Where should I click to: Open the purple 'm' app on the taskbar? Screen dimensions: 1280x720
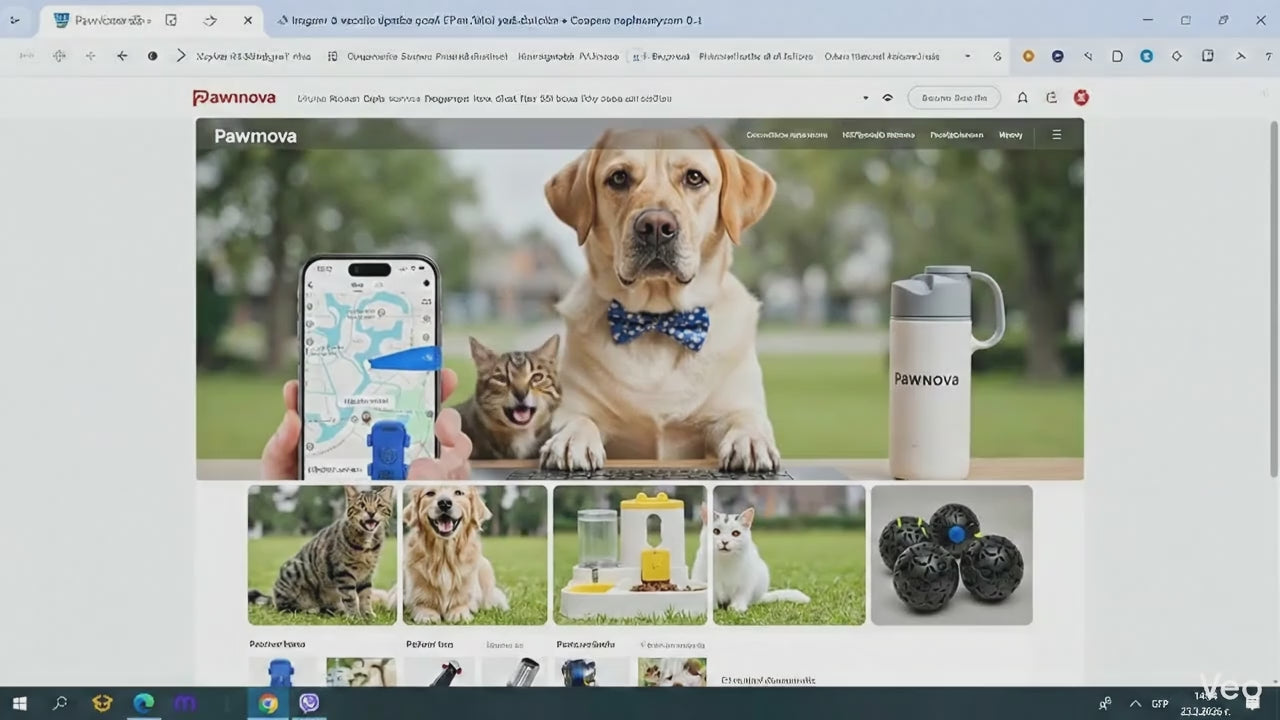point(185,703)
